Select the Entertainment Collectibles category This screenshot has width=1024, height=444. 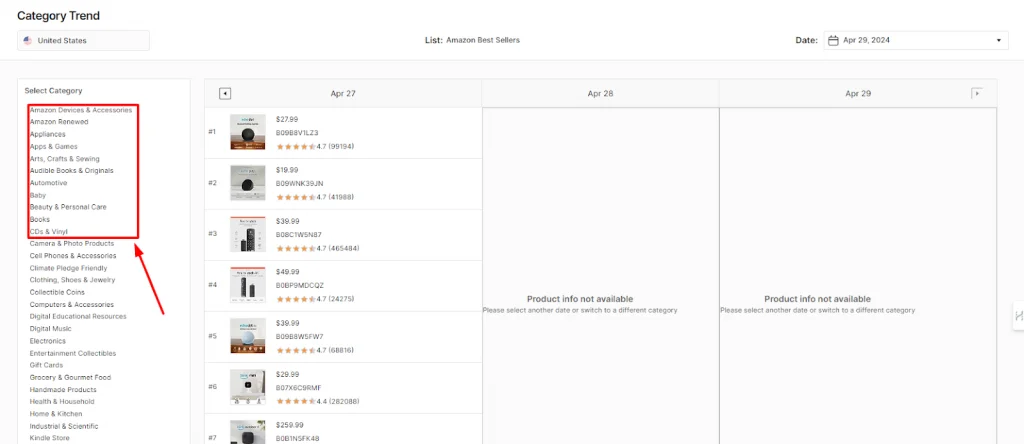pos(72,353)
